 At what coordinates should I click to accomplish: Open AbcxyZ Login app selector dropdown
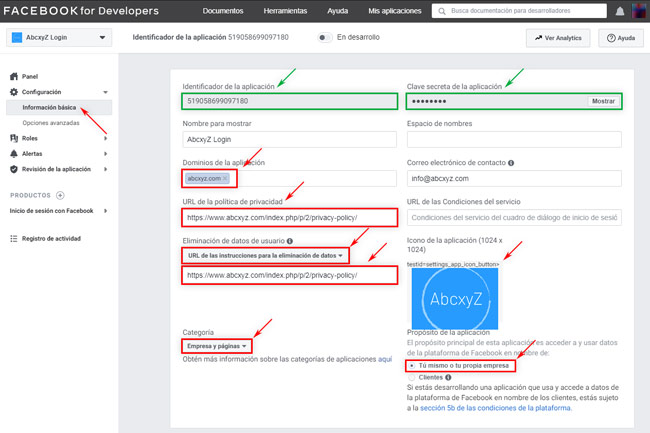pyautogui.click(x=59, y=37)
